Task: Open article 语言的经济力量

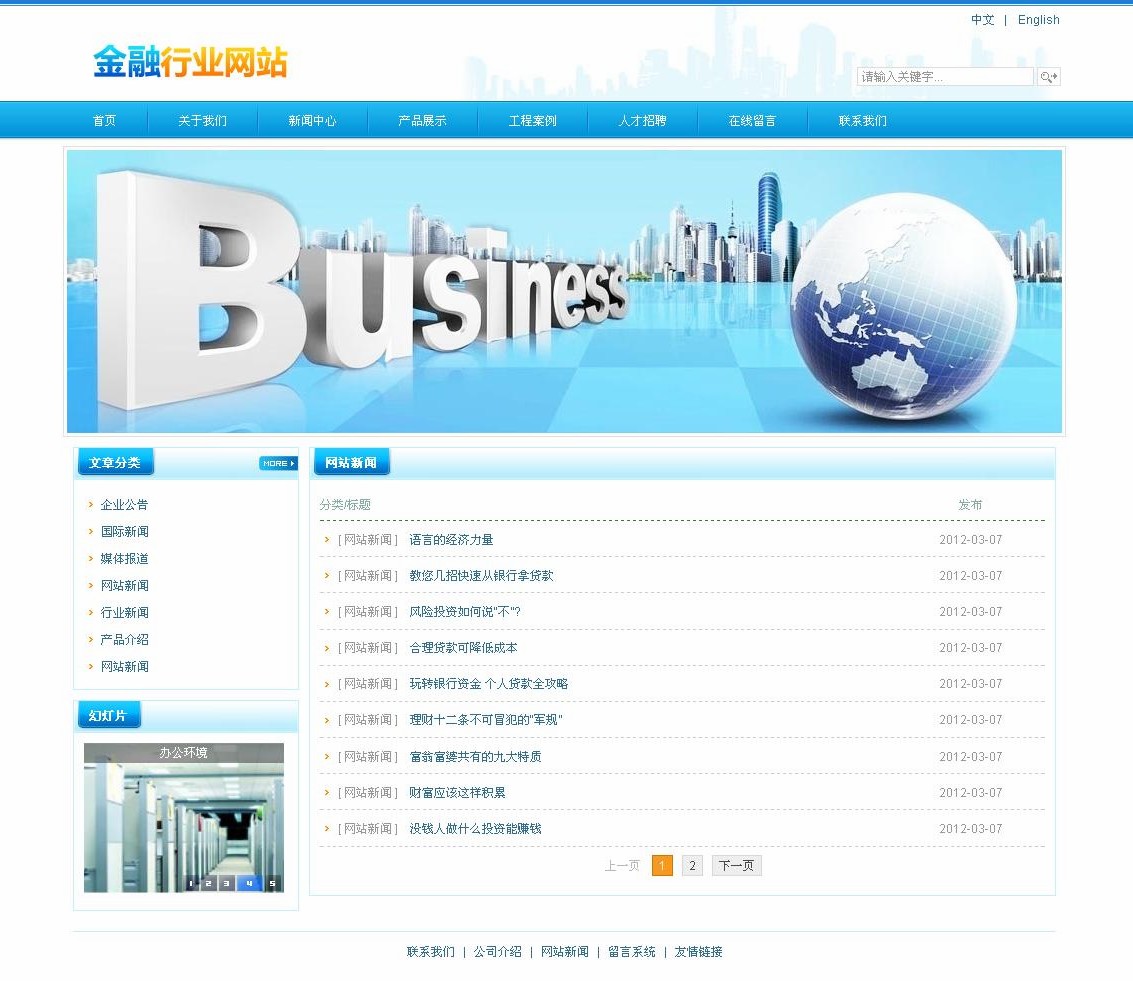Action: (x=451, y=540)
